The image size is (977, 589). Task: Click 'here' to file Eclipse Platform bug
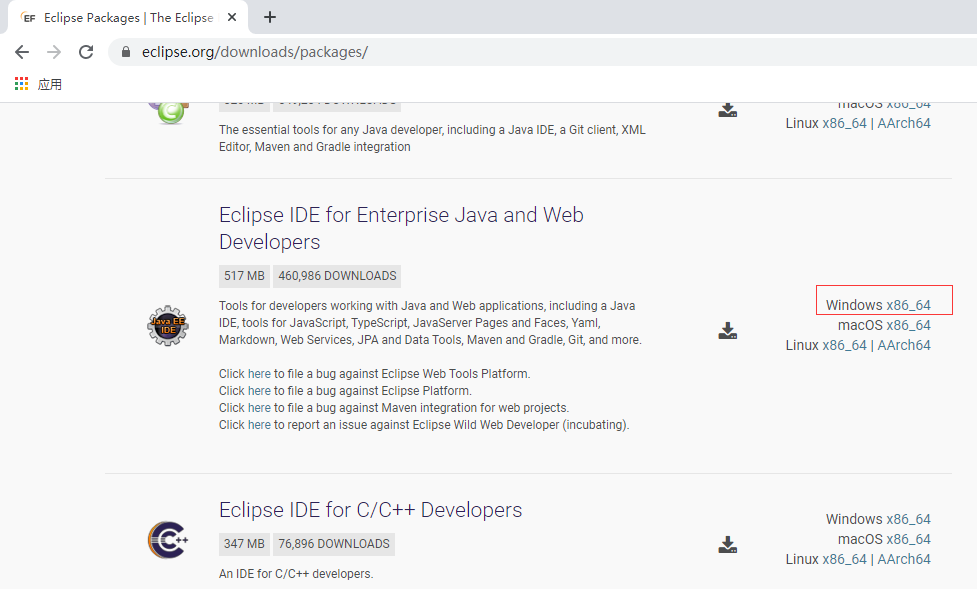(259, 391)
